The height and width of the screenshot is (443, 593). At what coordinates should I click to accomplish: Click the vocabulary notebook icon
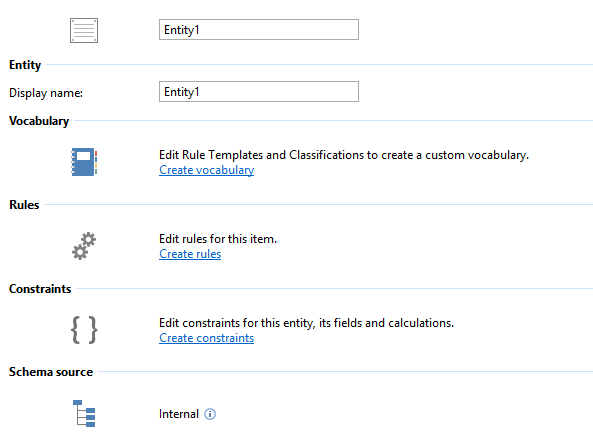coord(84,162)
